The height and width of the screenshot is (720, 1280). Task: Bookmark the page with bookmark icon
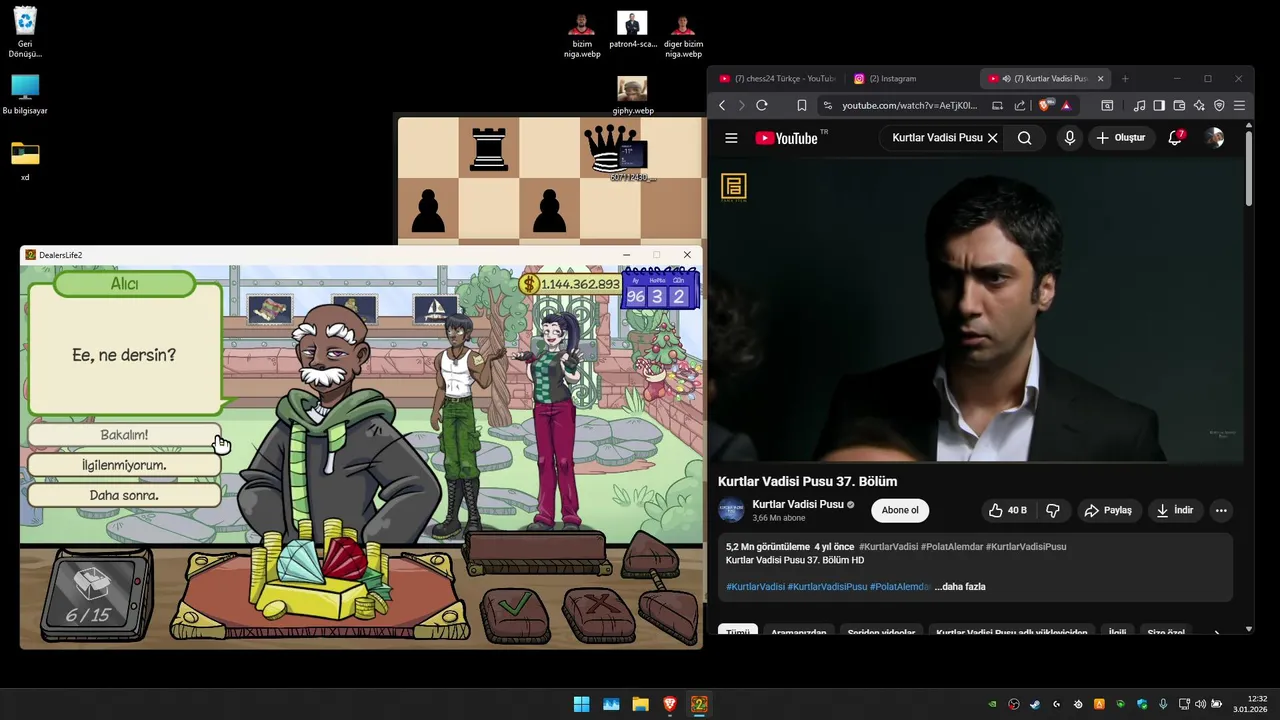point(801,105)
